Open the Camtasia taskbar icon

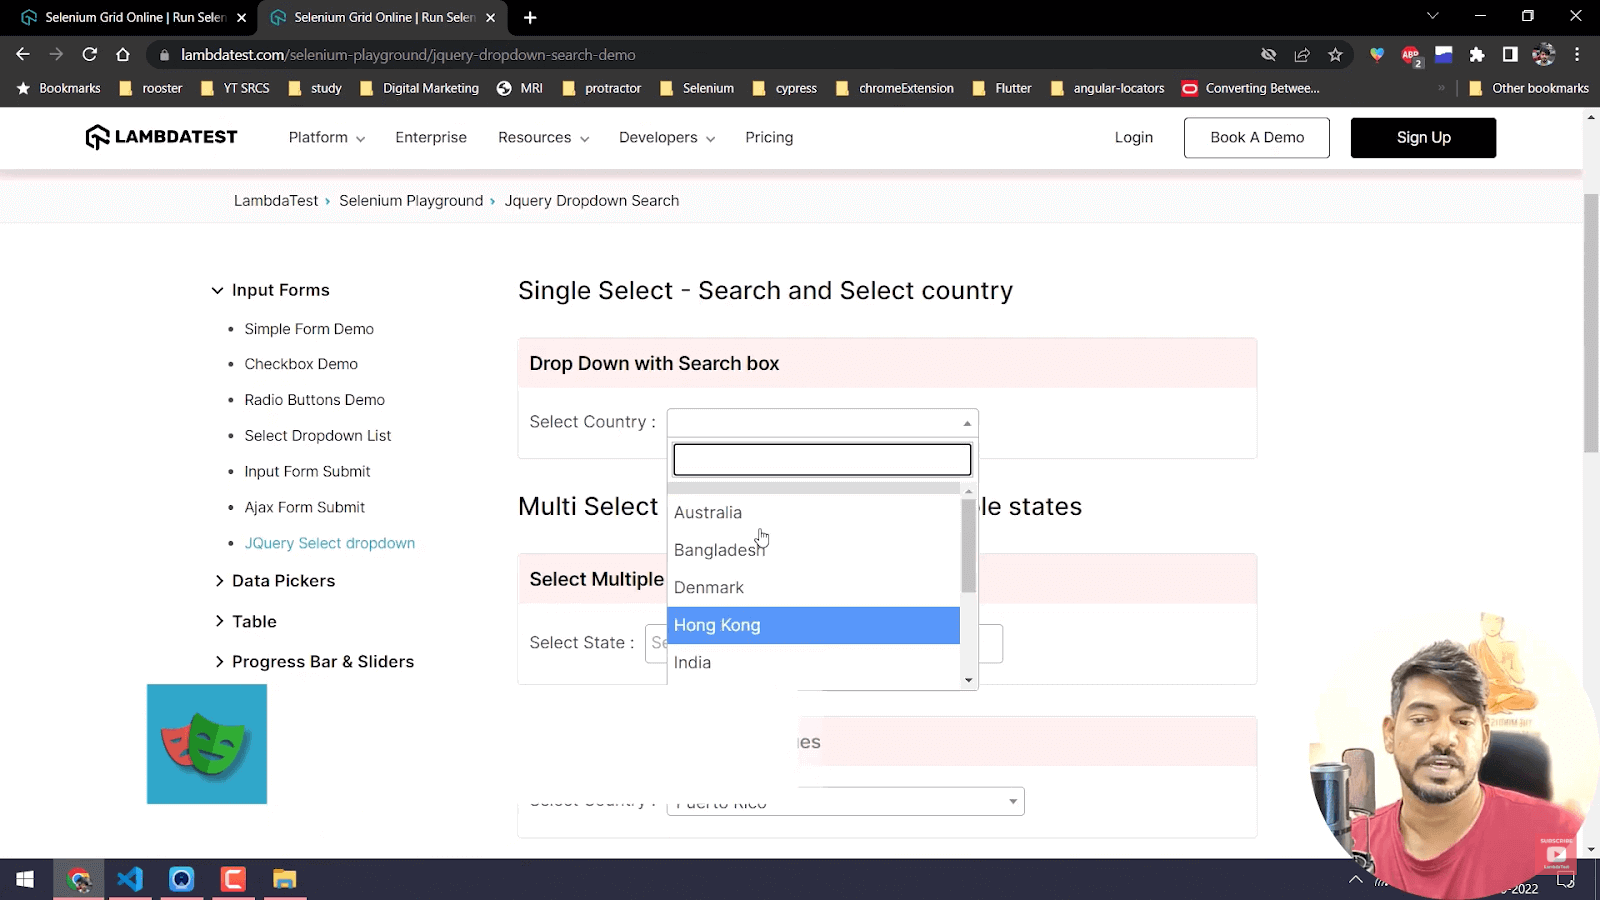click(233, 880)
